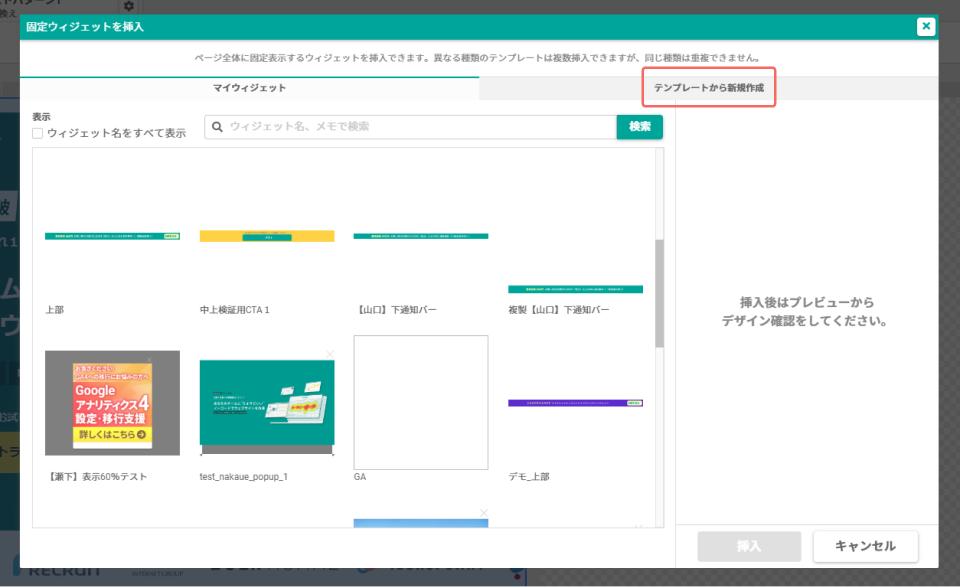The image size is (960, 587).
Task: Click the 検索 button
Action: pyautogui.click(x=639, y=127)
